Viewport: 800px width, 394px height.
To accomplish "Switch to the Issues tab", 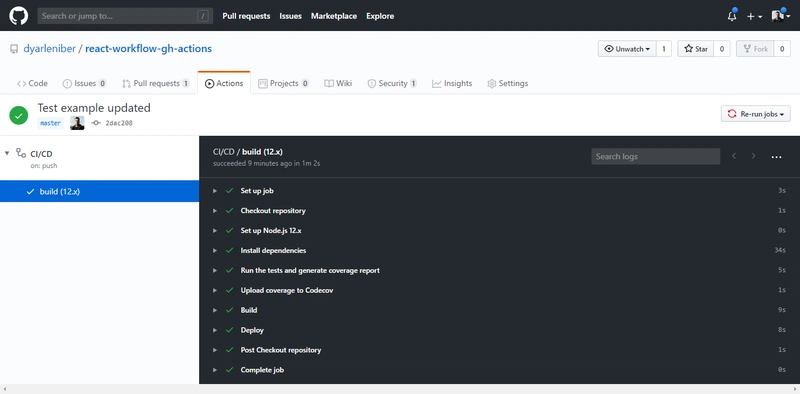I will [84, 83].
